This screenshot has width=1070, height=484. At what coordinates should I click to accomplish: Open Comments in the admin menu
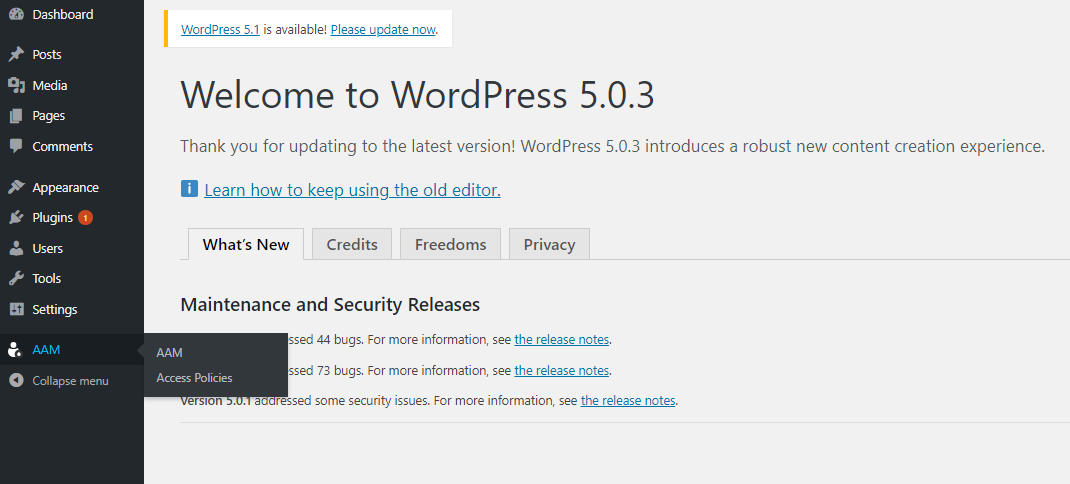62,146
